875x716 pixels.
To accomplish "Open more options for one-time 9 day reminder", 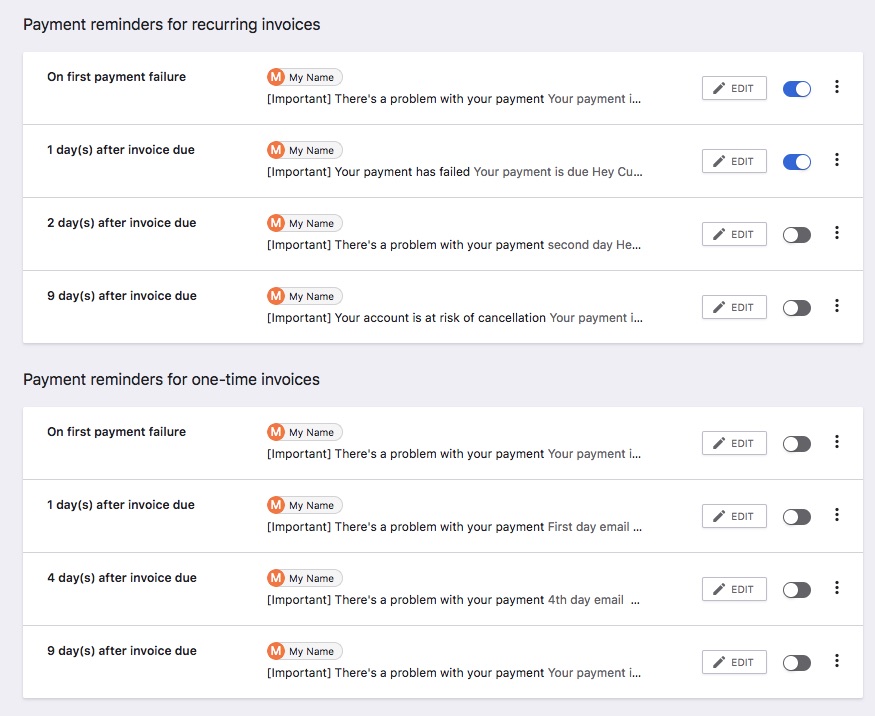I will point(836,661).
